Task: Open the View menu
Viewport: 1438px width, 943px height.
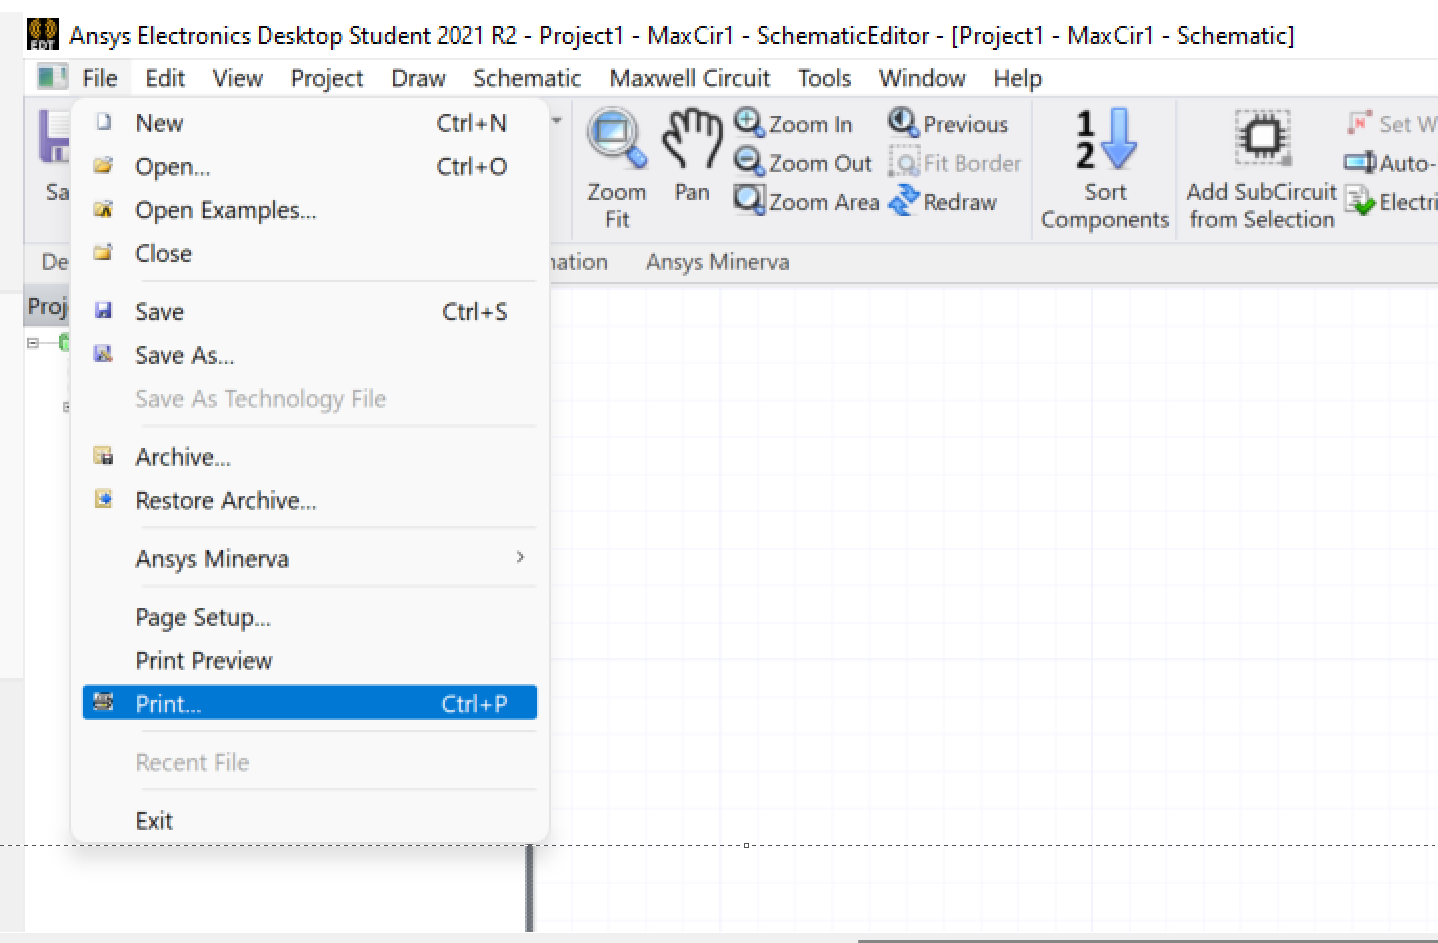Action: coord(238,78)
